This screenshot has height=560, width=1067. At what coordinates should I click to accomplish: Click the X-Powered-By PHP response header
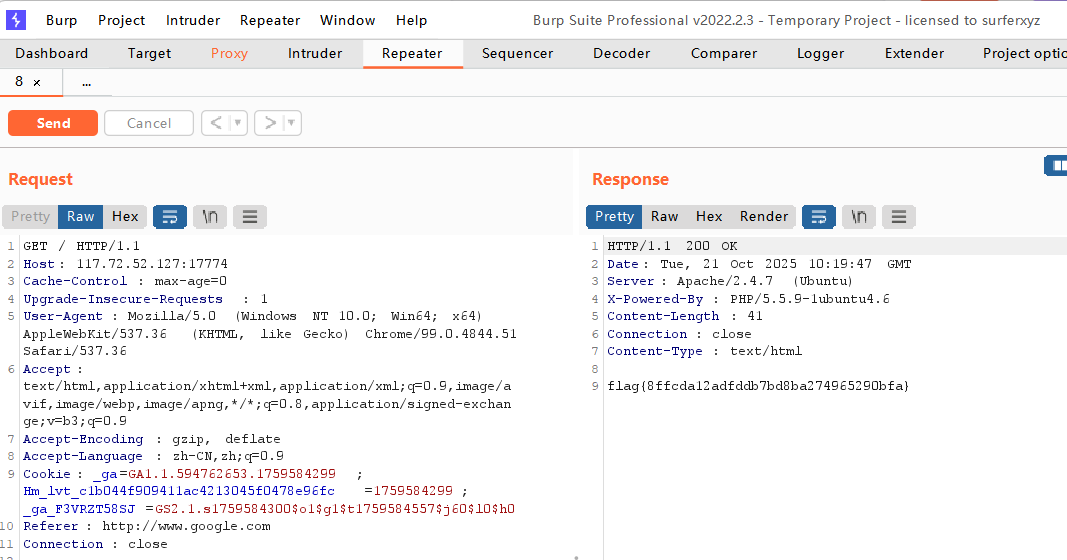click(748, 299)
